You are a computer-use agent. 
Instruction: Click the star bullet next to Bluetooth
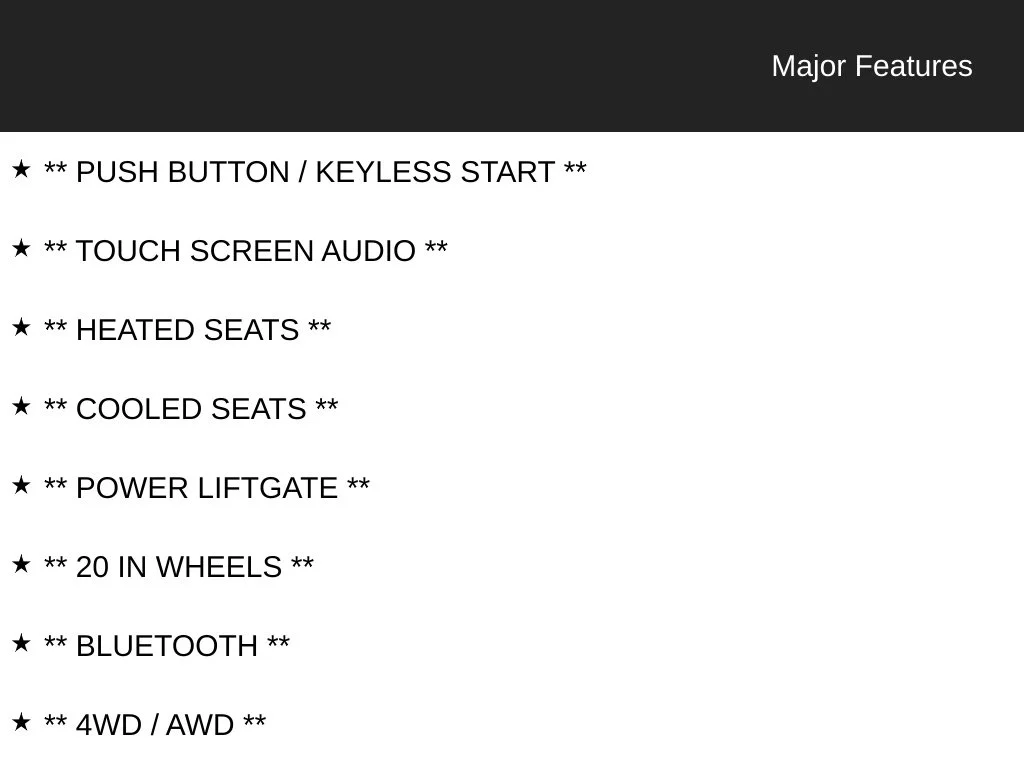(21, 643)
